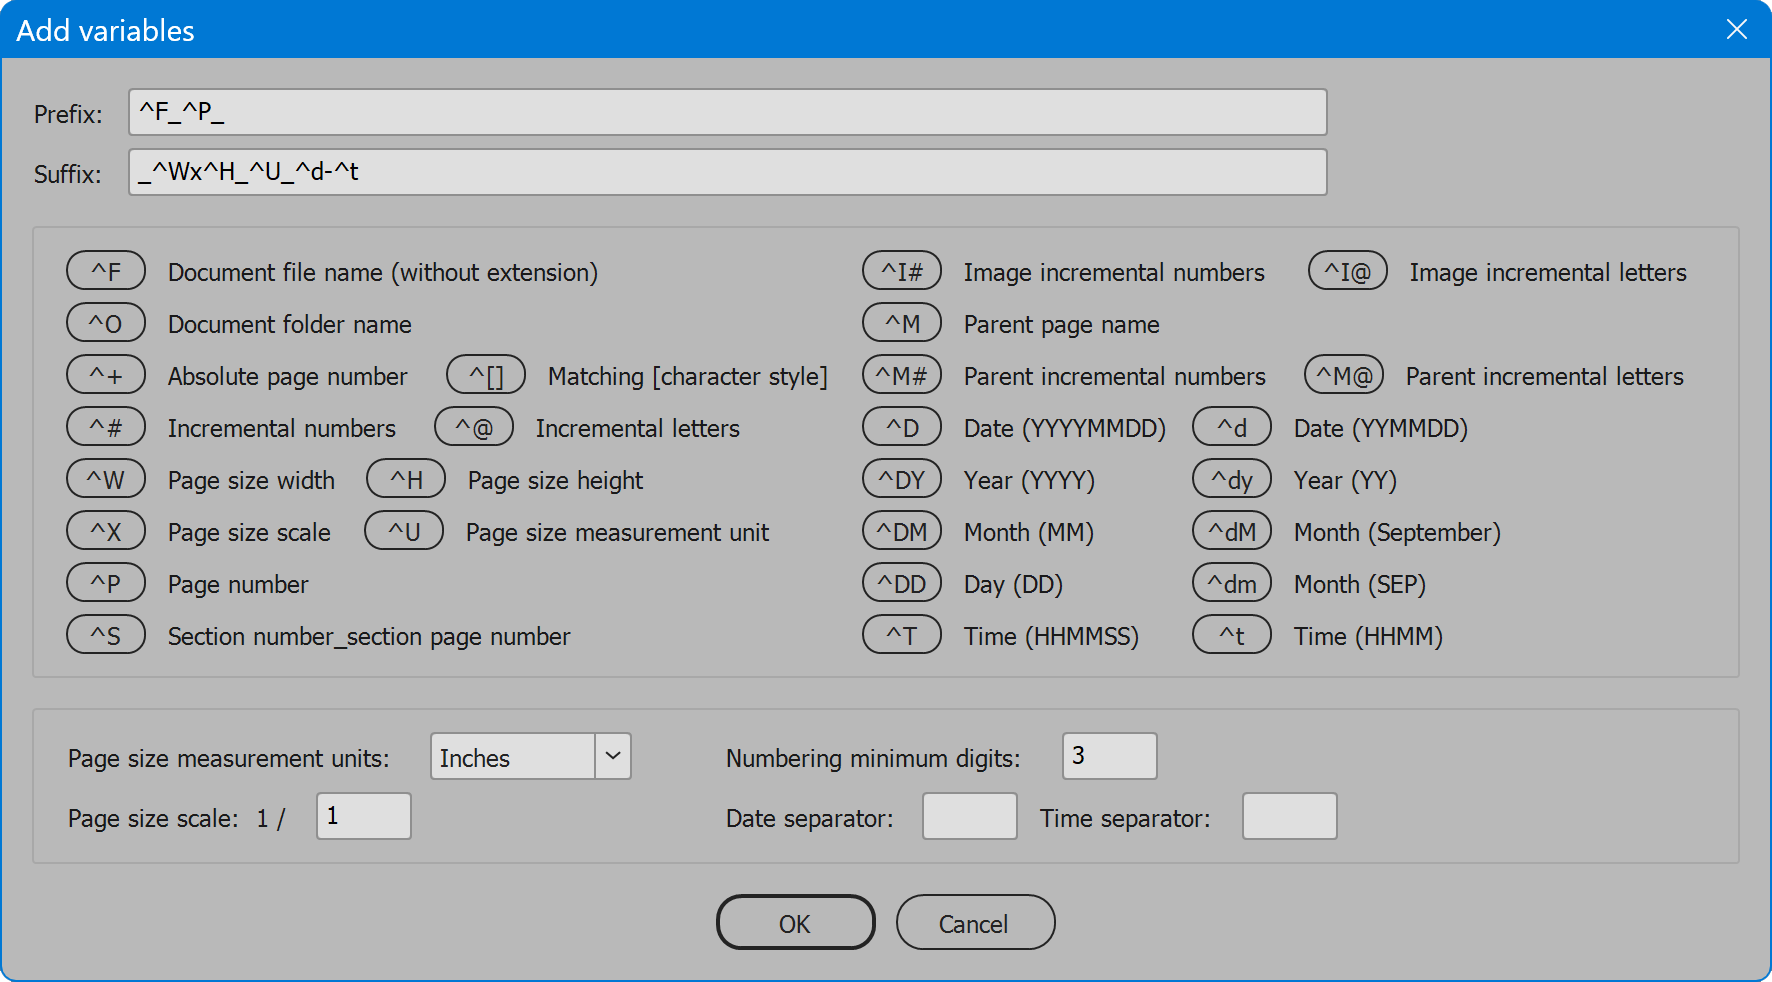1772x982 pixels.
Task: Add the ^+ absolute page number variable
Action: tap(106, 375)
